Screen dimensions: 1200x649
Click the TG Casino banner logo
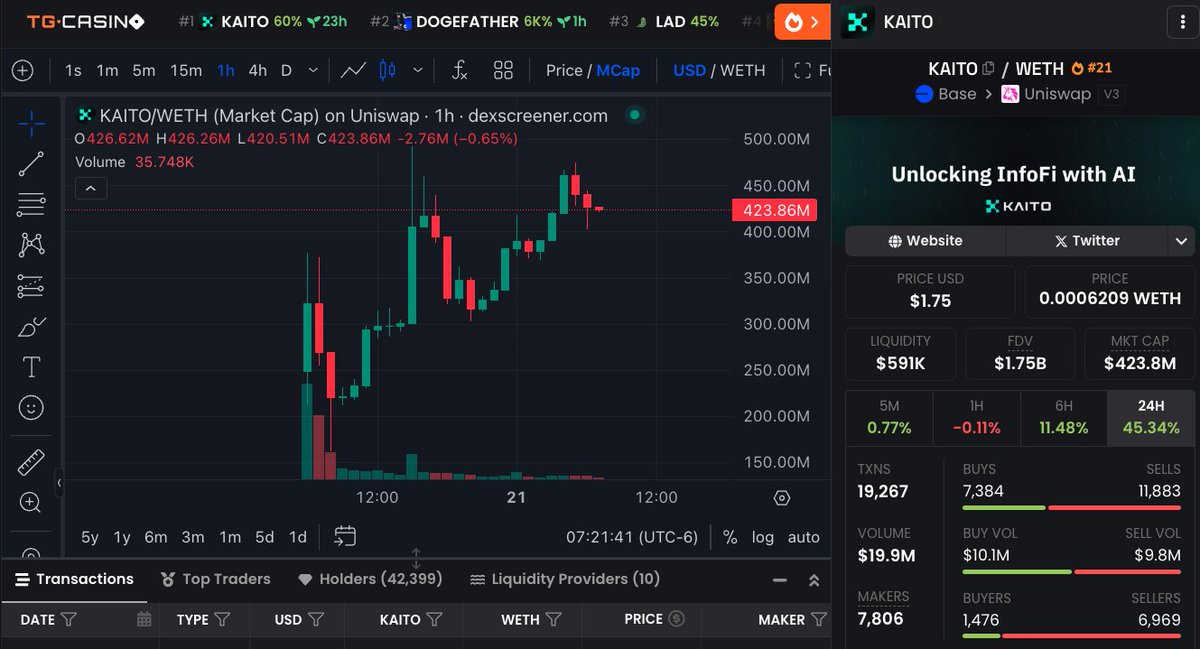(x=85, y=21)
